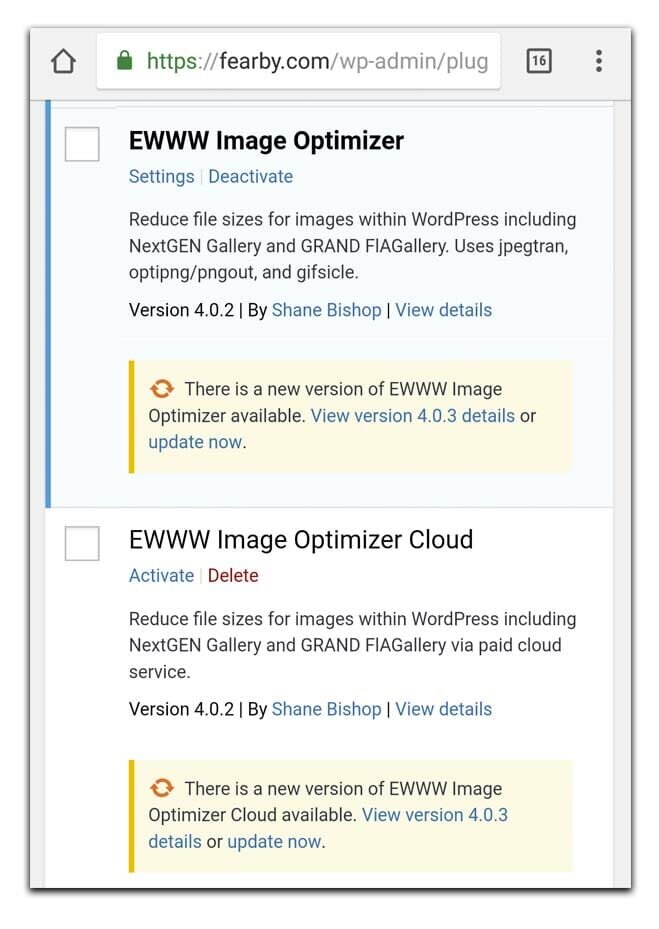Tap the browser home icon
This screenshot has width=659, height=929.
pyautogui.click(x=63, y=62)
